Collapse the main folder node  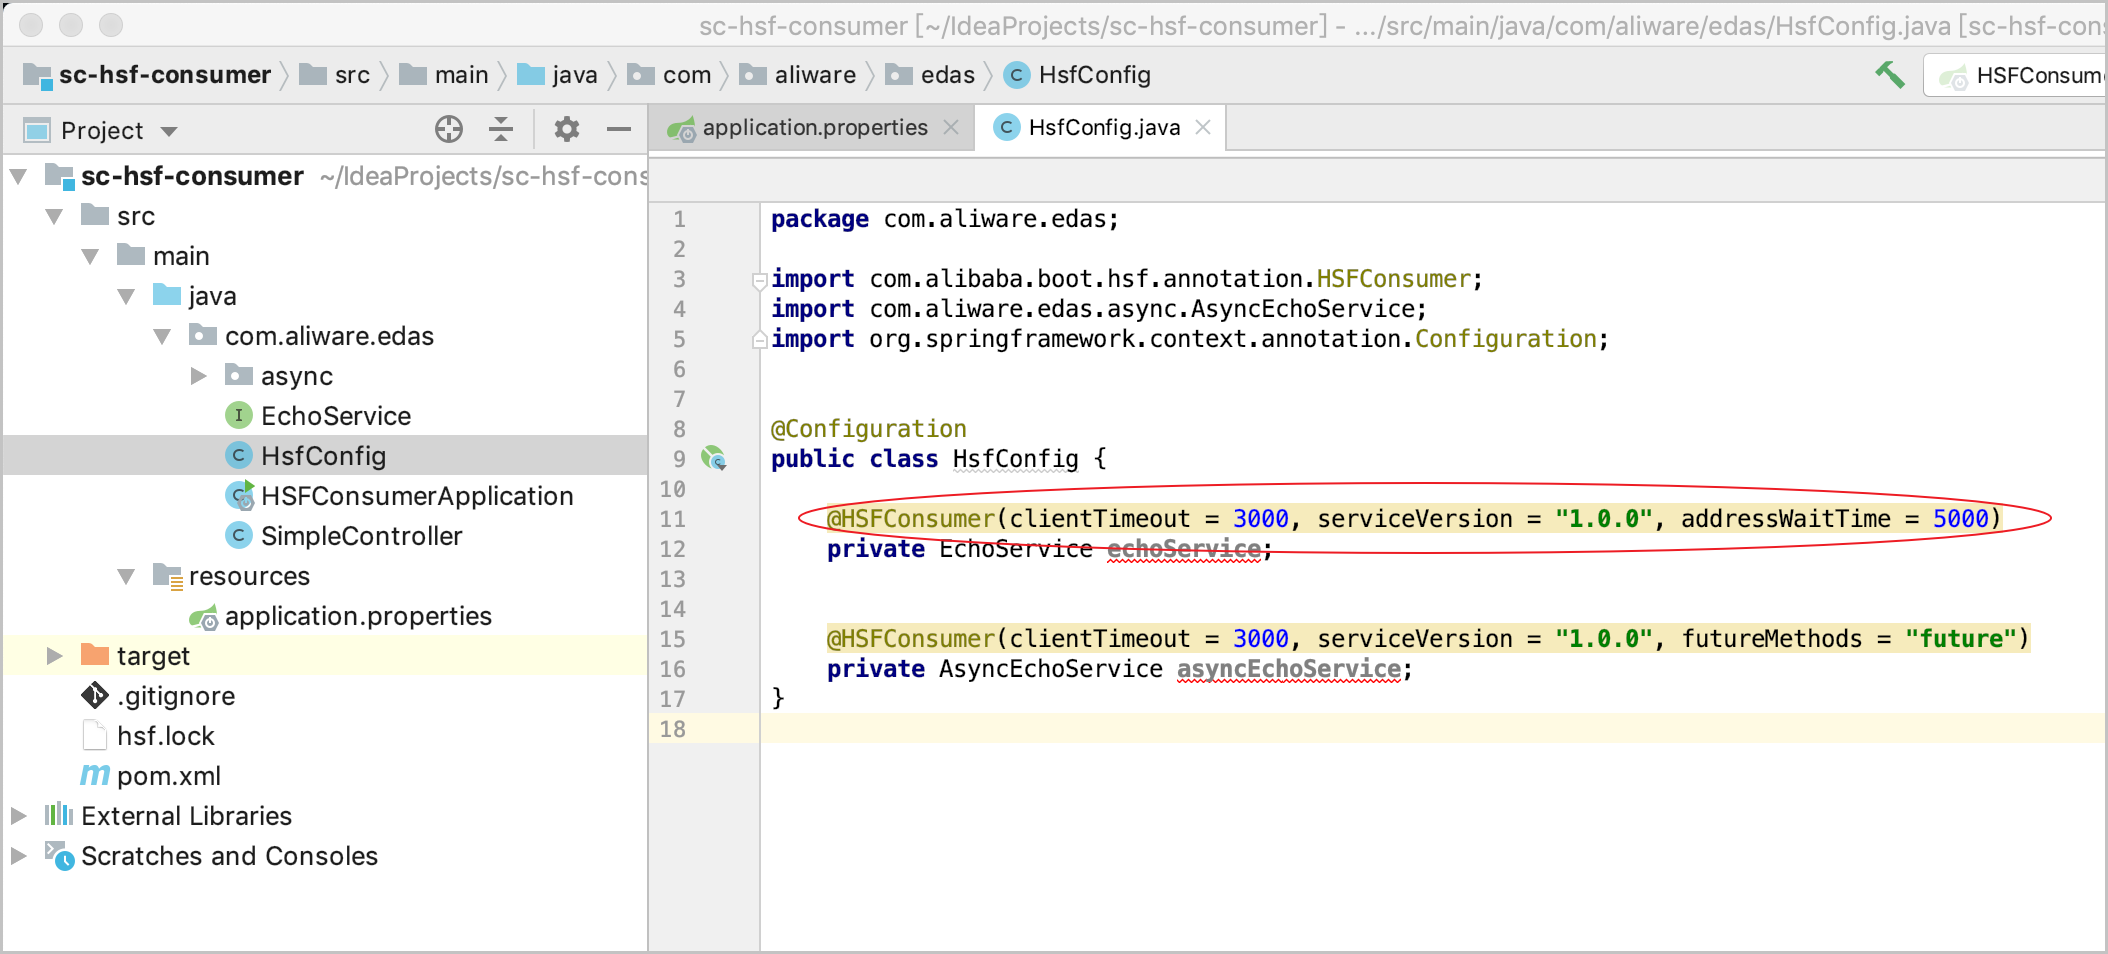[90, 257]
